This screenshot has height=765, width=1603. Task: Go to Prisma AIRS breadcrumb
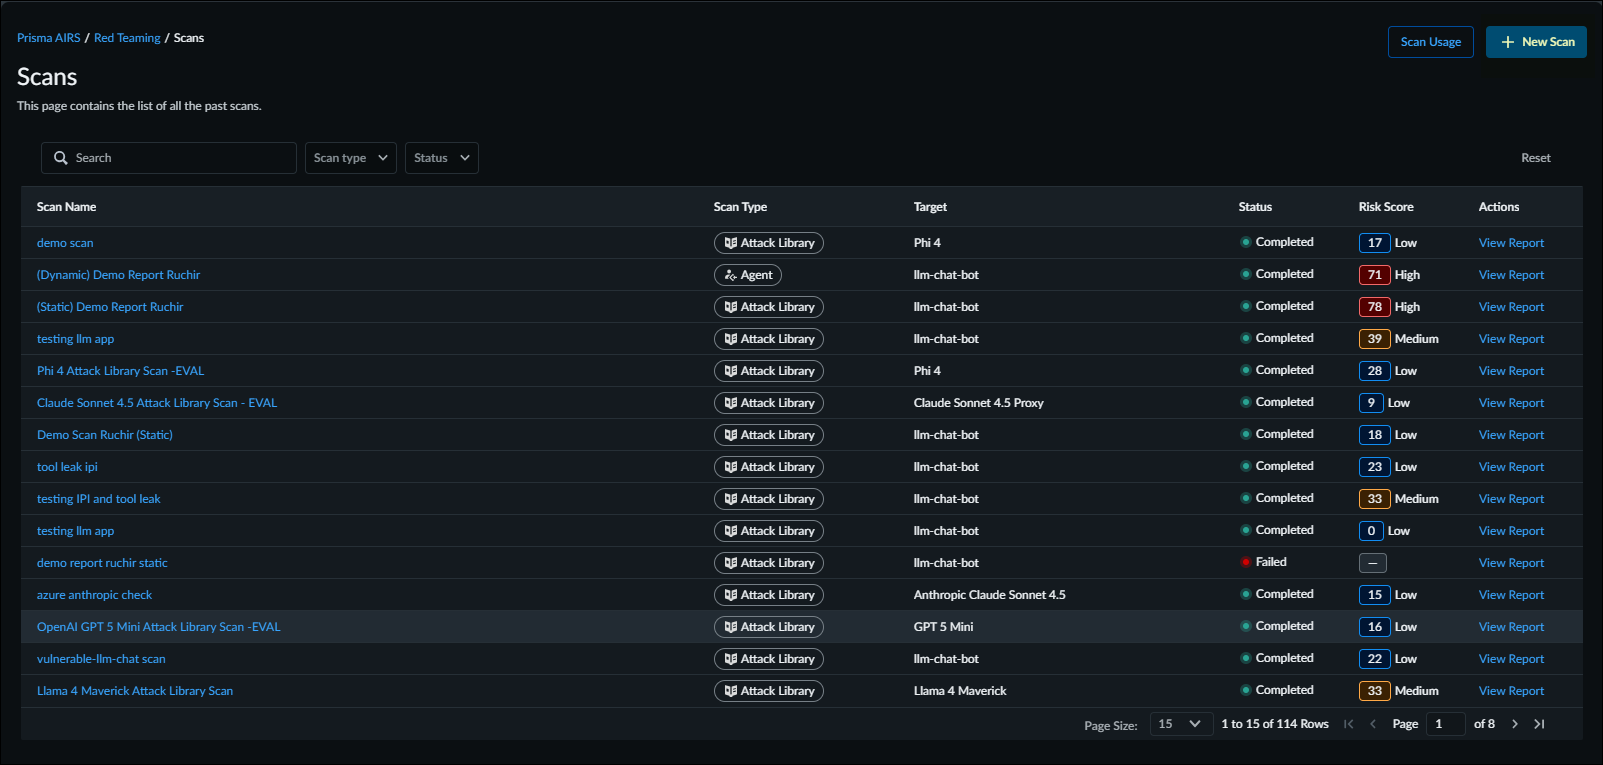(48, 38)
